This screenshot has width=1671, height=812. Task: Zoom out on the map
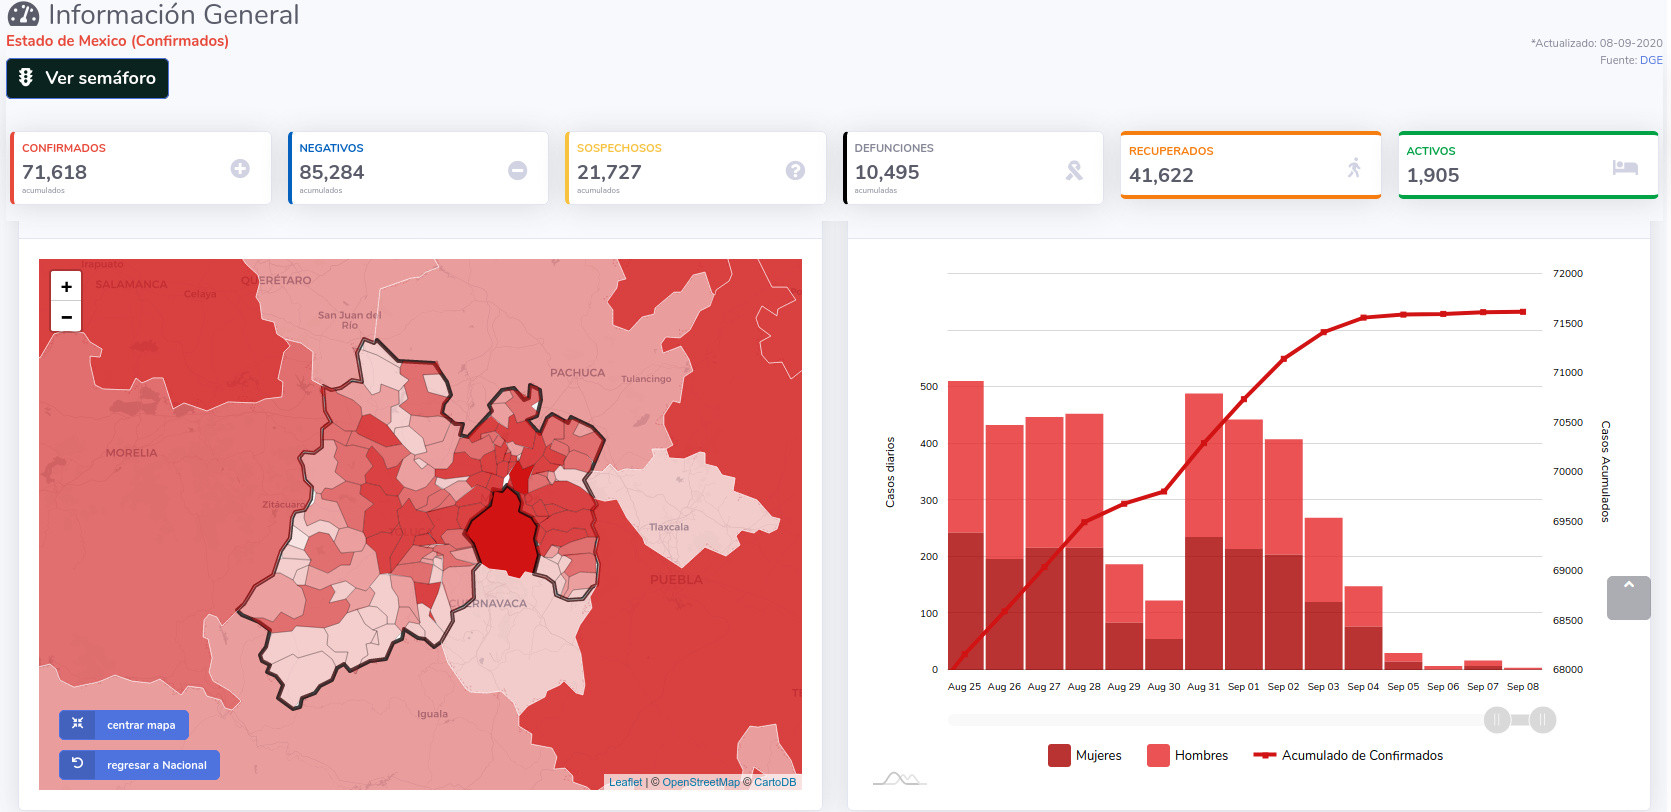(x=66, y=317)
